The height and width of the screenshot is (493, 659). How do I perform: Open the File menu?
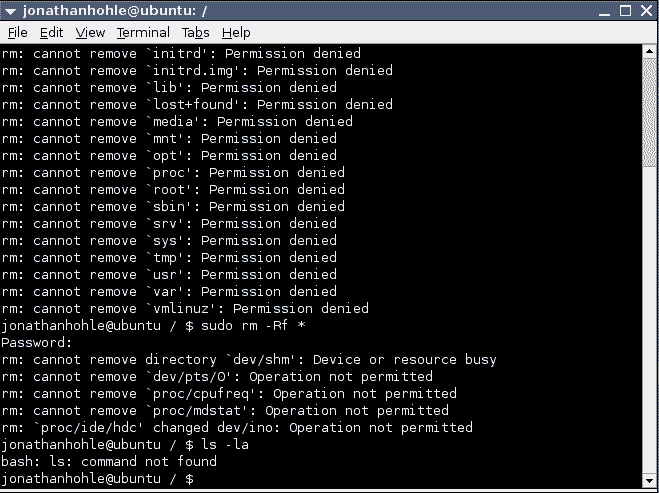click(x=18, y=32)
